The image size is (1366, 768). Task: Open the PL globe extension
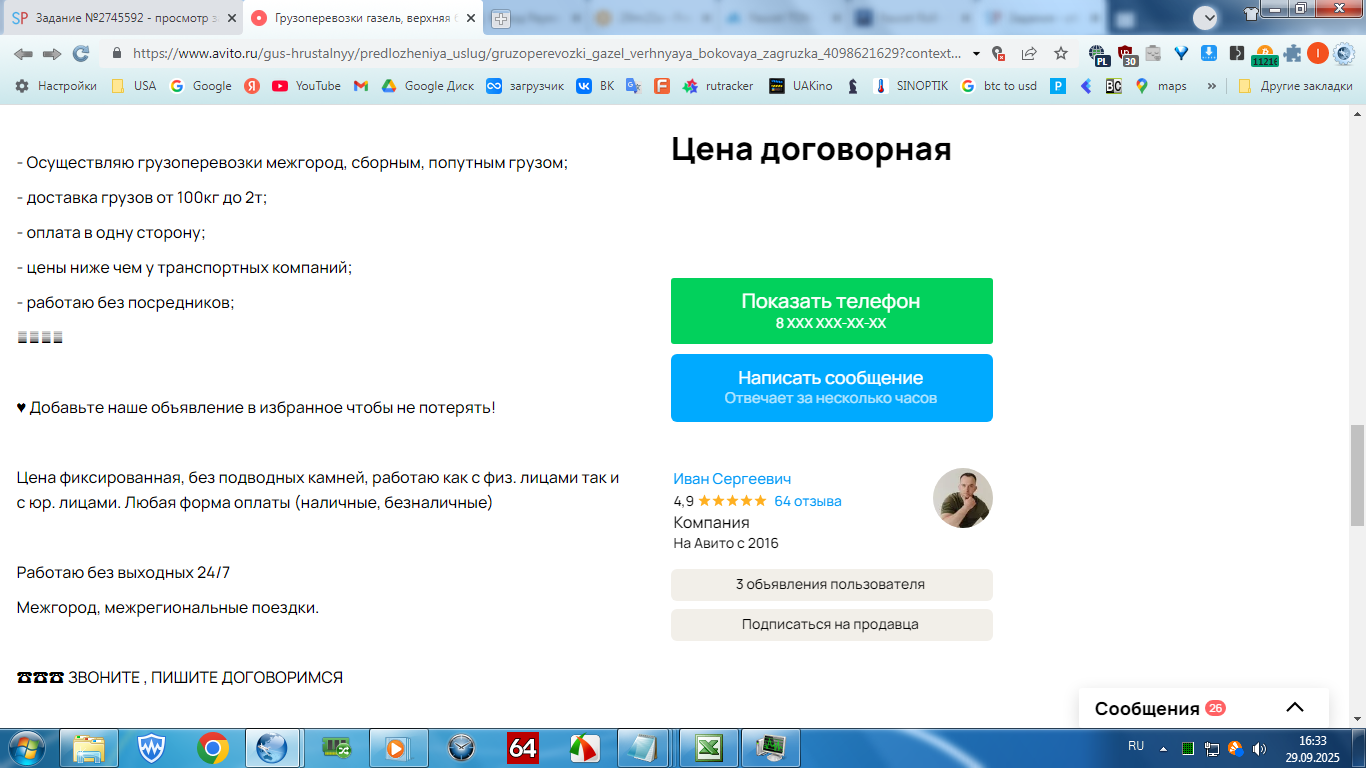[1099, 55]
